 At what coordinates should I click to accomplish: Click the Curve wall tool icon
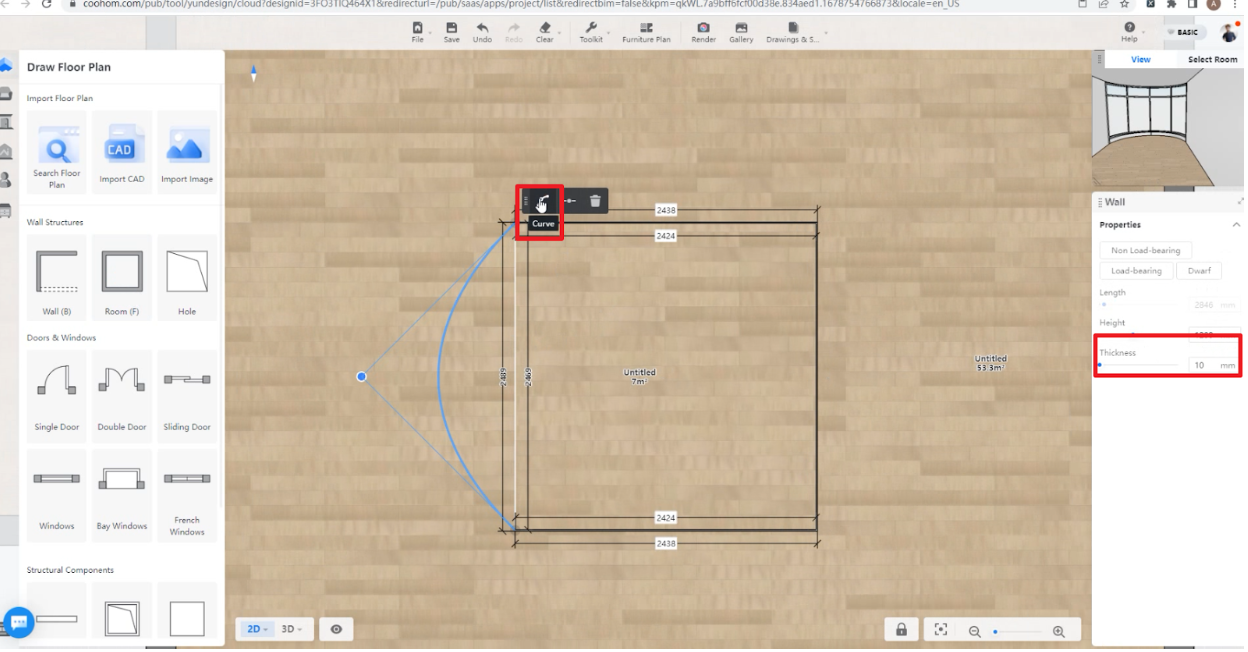tap(543, 201)
